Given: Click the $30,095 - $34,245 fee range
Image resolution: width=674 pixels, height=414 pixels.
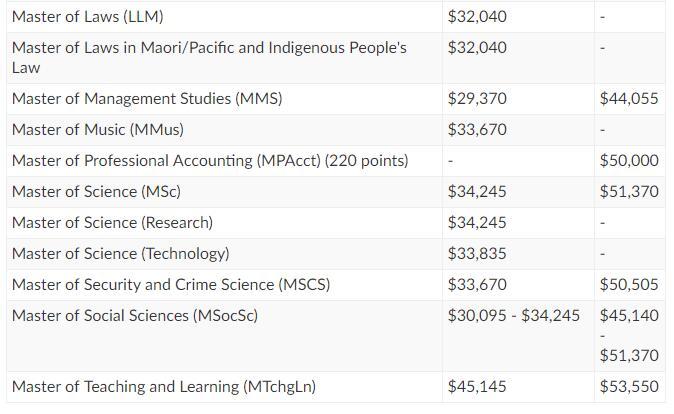Looking at the screenshot, I should click(514, 316).
